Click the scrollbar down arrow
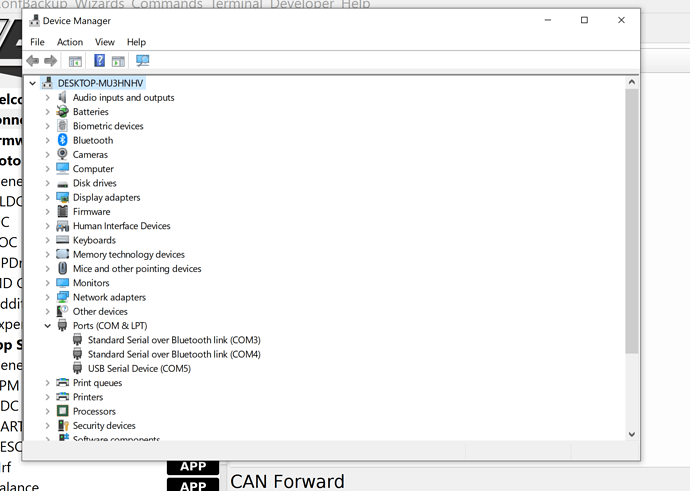Screen dimensions: 690x491 tap(632, 434)
